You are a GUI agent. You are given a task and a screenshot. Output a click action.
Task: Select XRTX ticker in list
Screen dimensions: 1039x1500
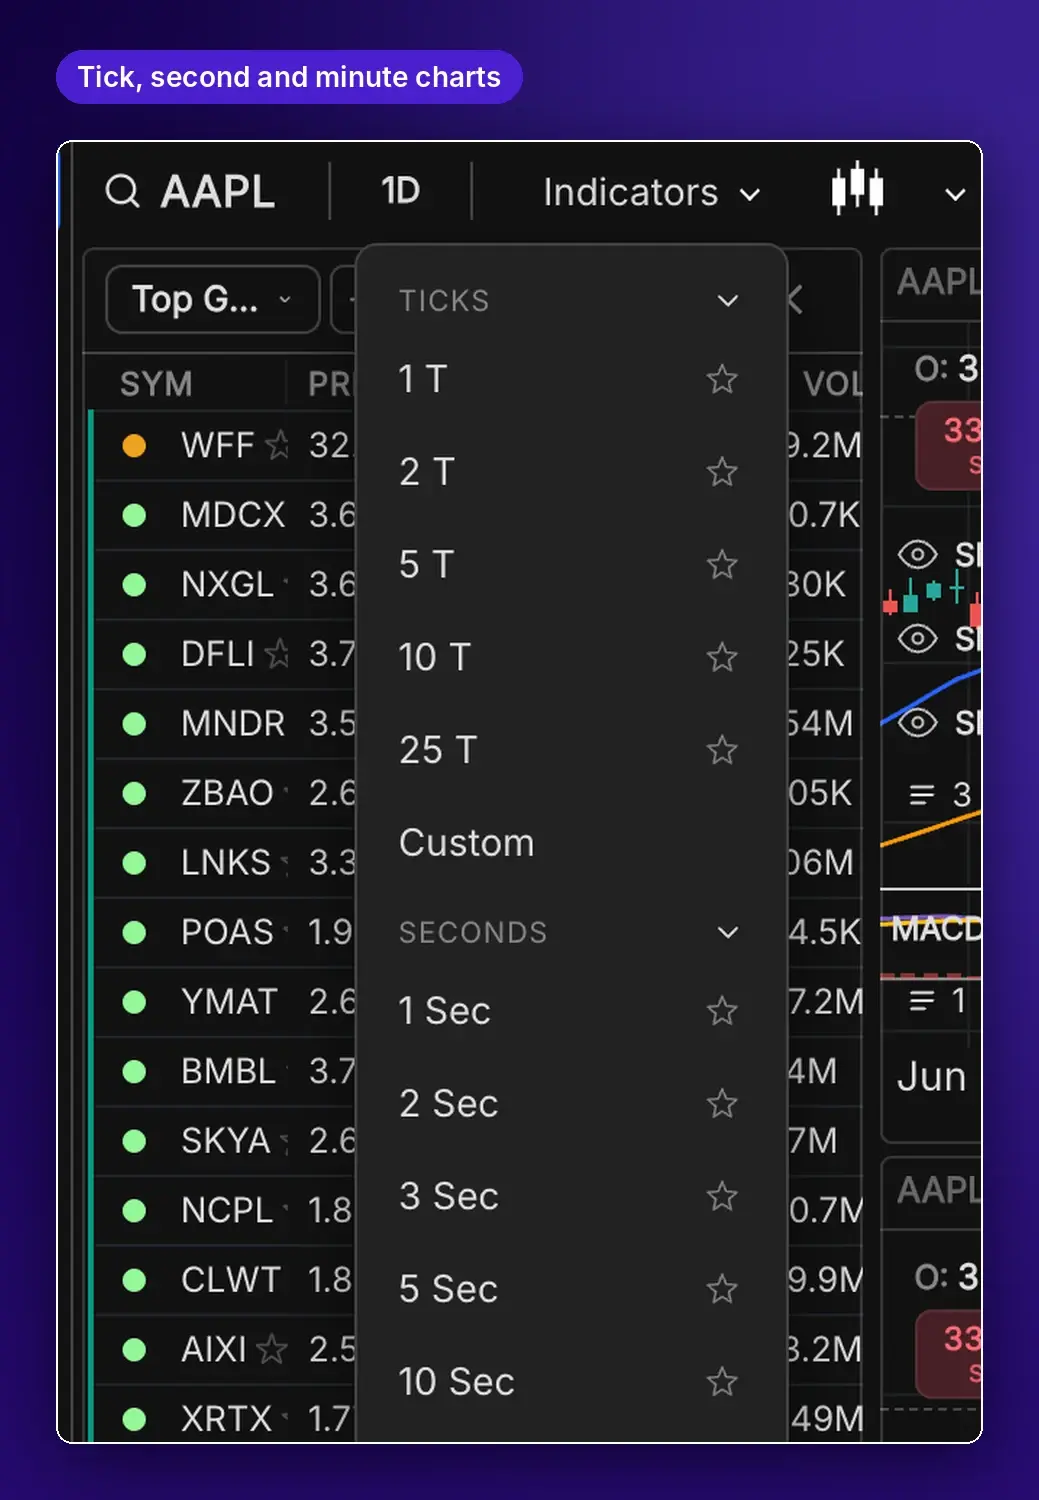tap(227, 1418)
